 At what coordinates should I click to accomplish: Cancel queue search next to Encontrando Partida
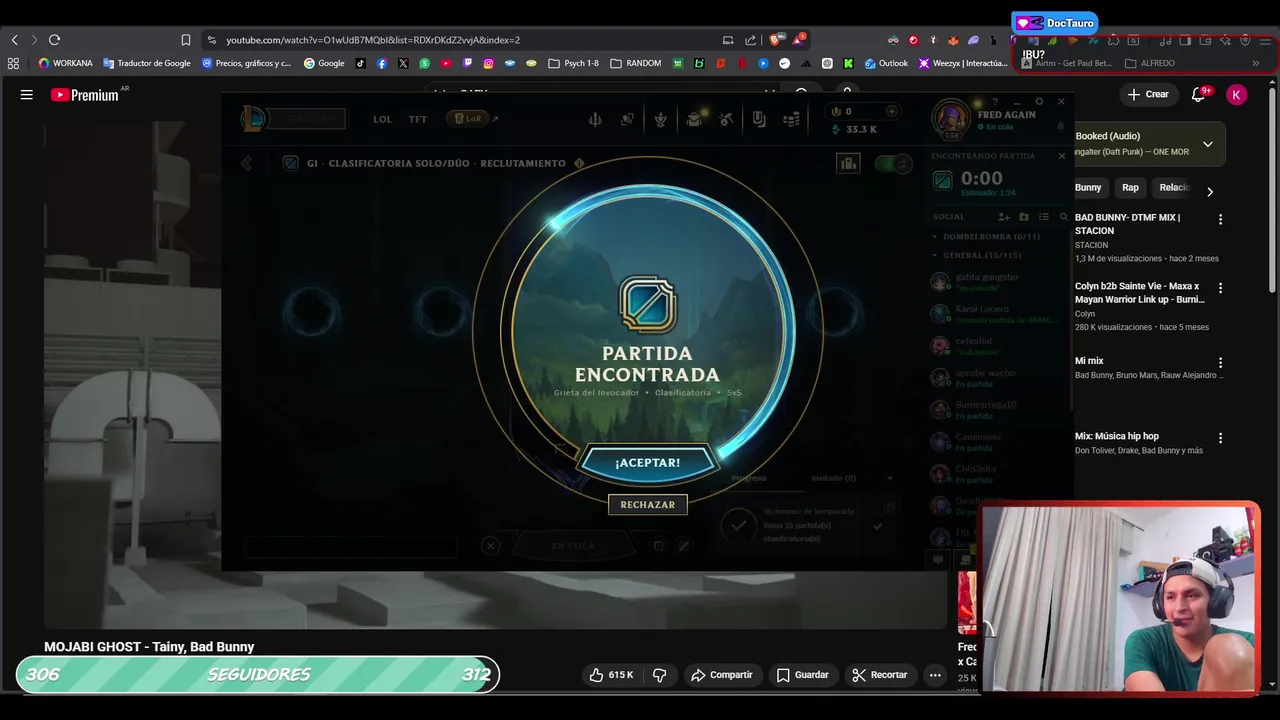coord(1062,156)
